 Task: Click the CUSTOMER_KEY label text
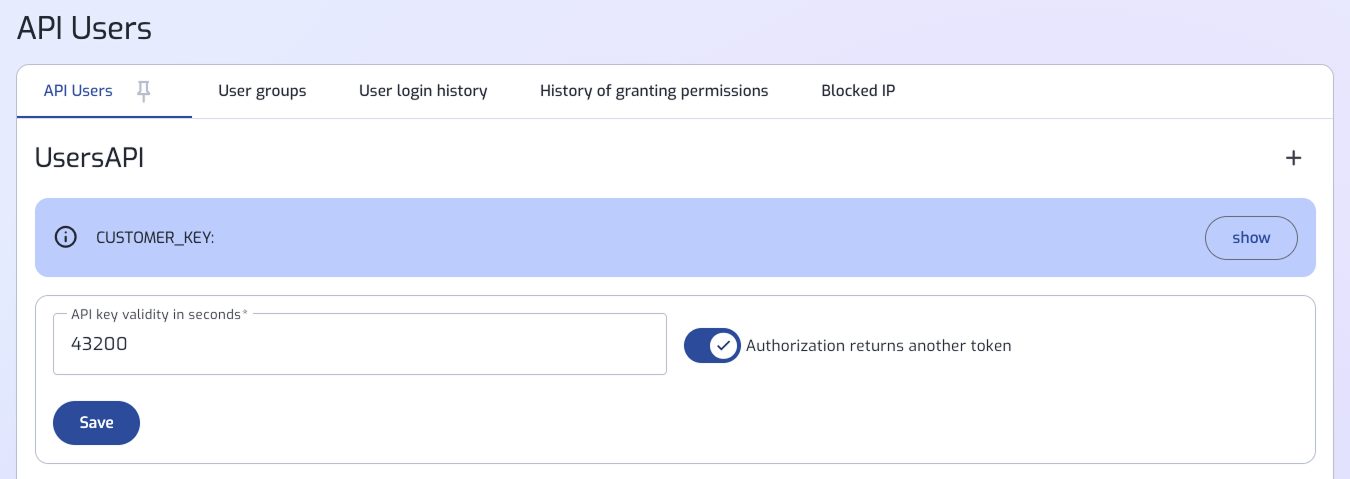pos(155,238)
